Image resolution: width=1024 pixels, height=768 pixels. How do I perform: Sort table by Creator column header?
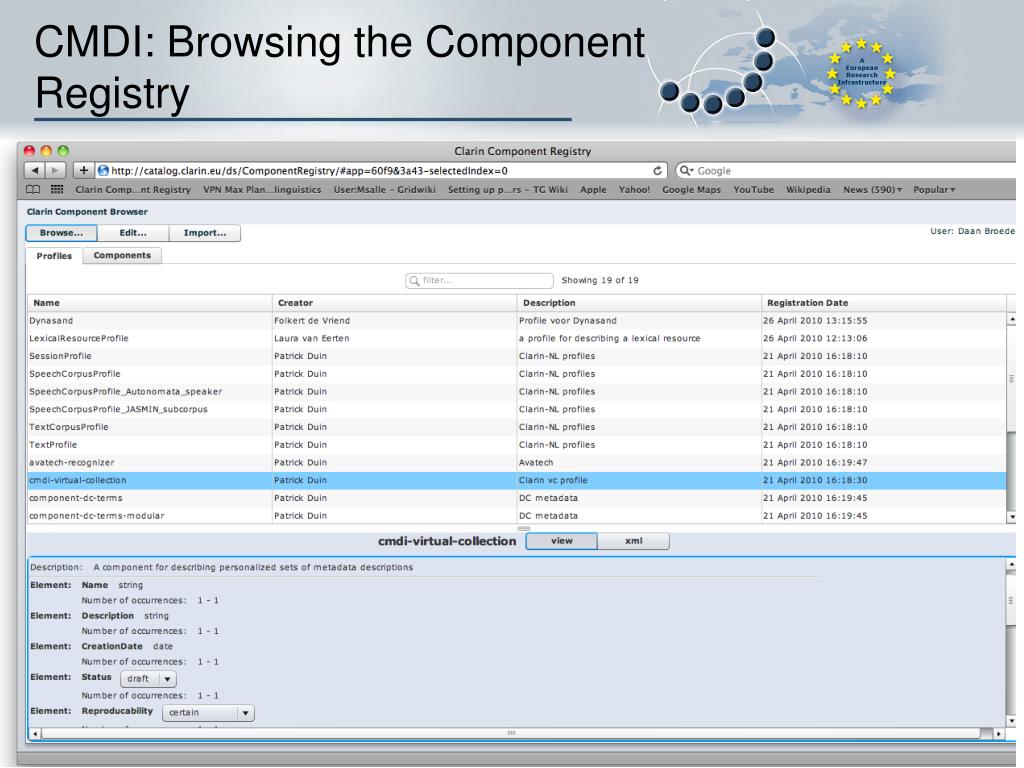[394, 302]
